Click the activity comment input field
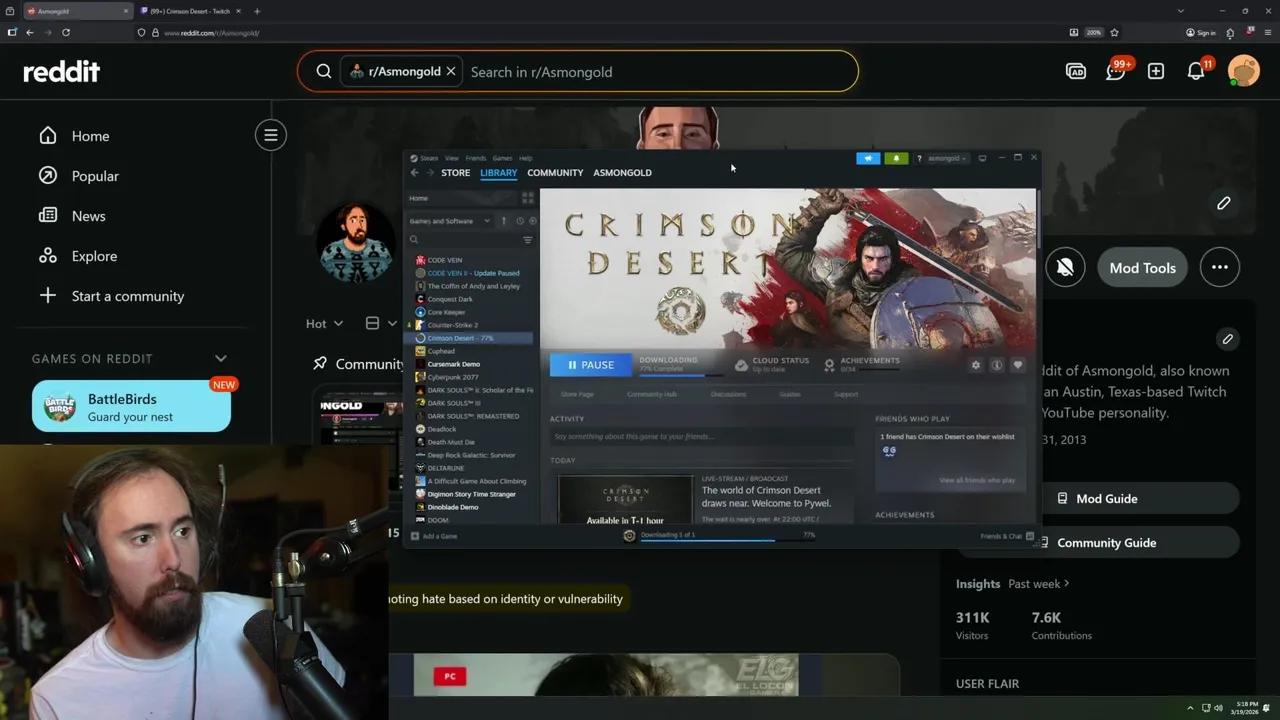The image size is (1280, 720). [702, 437]
